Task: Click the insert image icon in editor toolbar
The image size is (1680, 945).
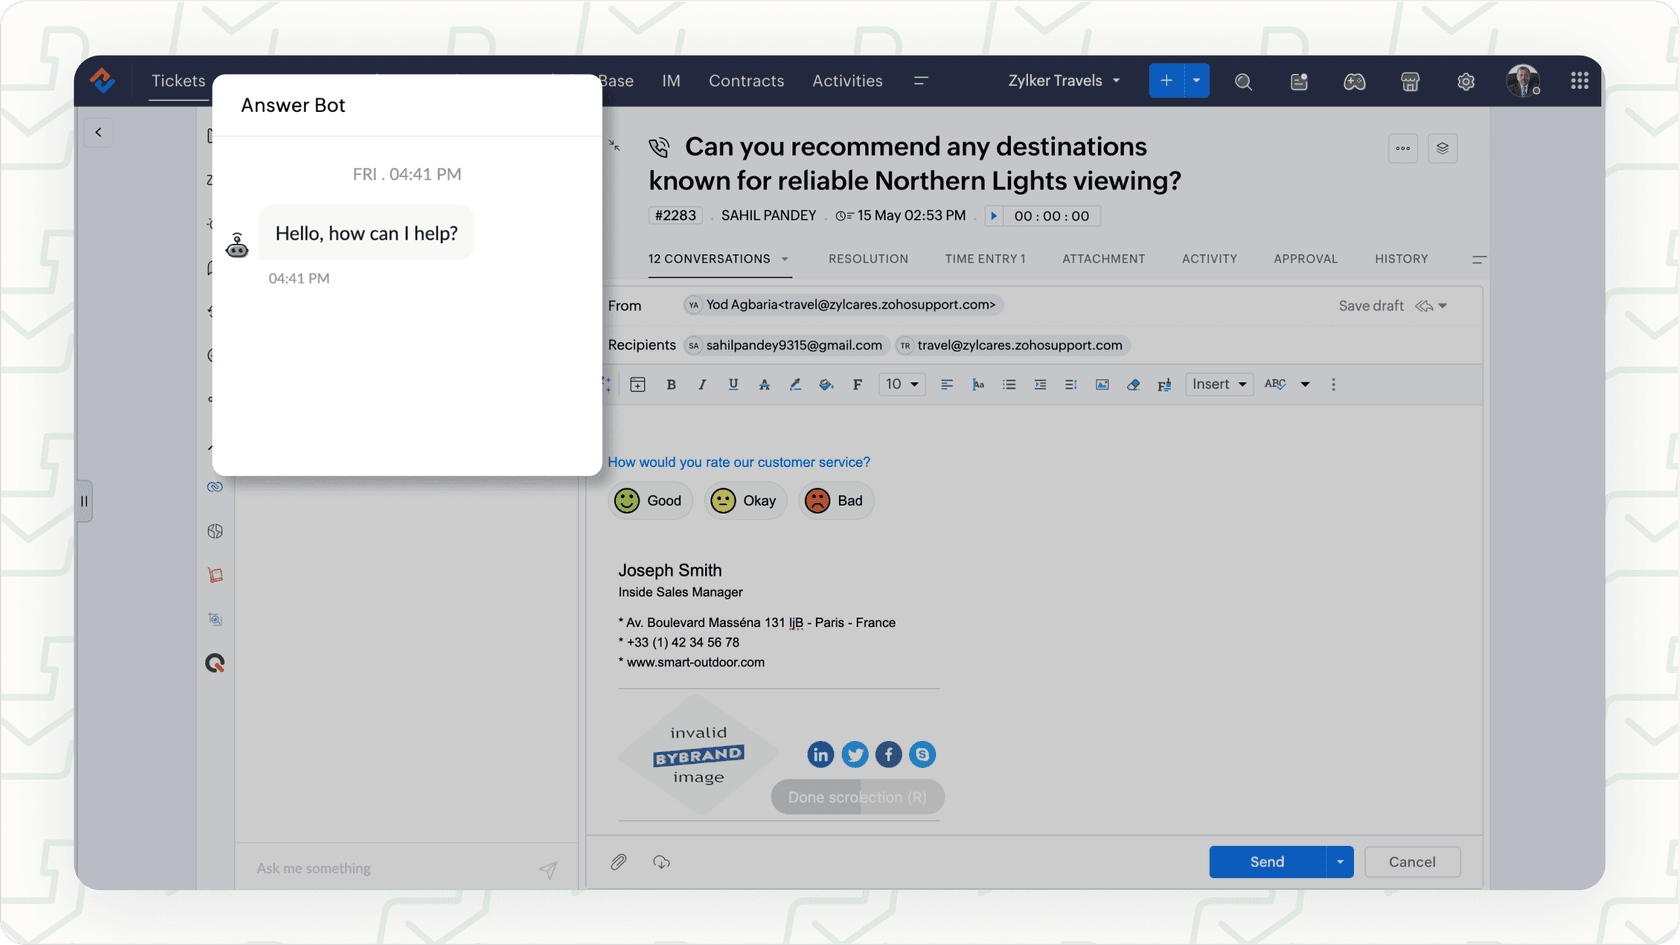Action: click(1101, 384)
